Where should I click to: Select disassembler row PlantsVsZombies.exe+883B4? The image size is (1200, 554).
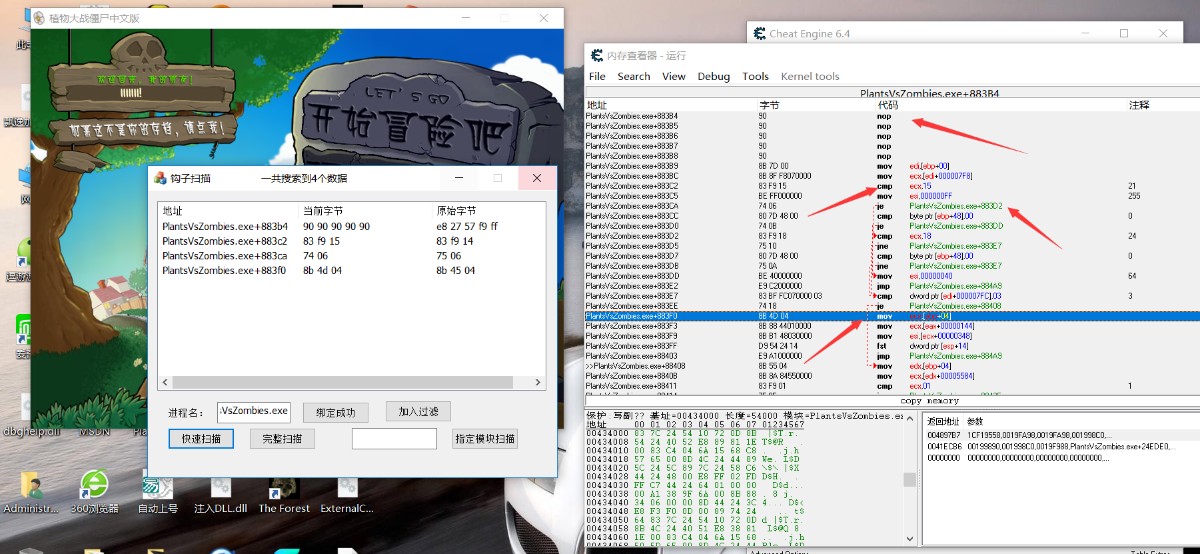892,116
